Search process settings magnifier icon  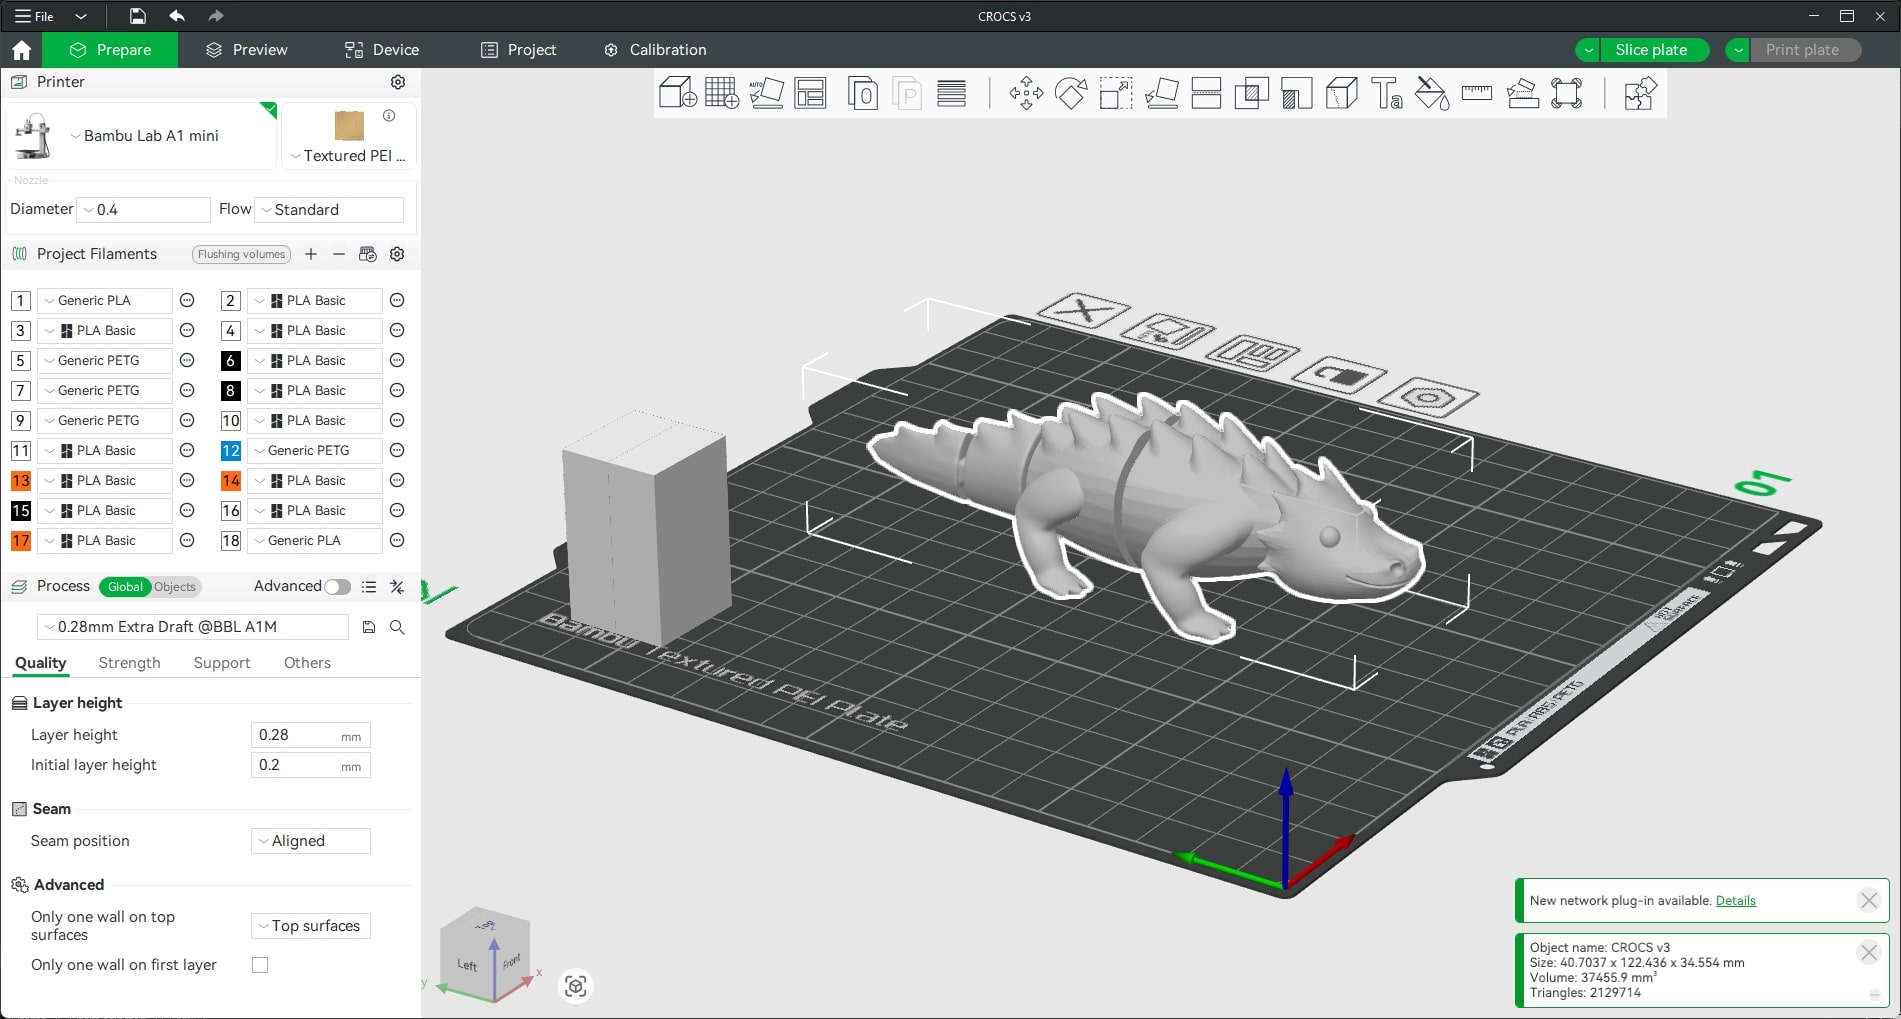[397, 627]
